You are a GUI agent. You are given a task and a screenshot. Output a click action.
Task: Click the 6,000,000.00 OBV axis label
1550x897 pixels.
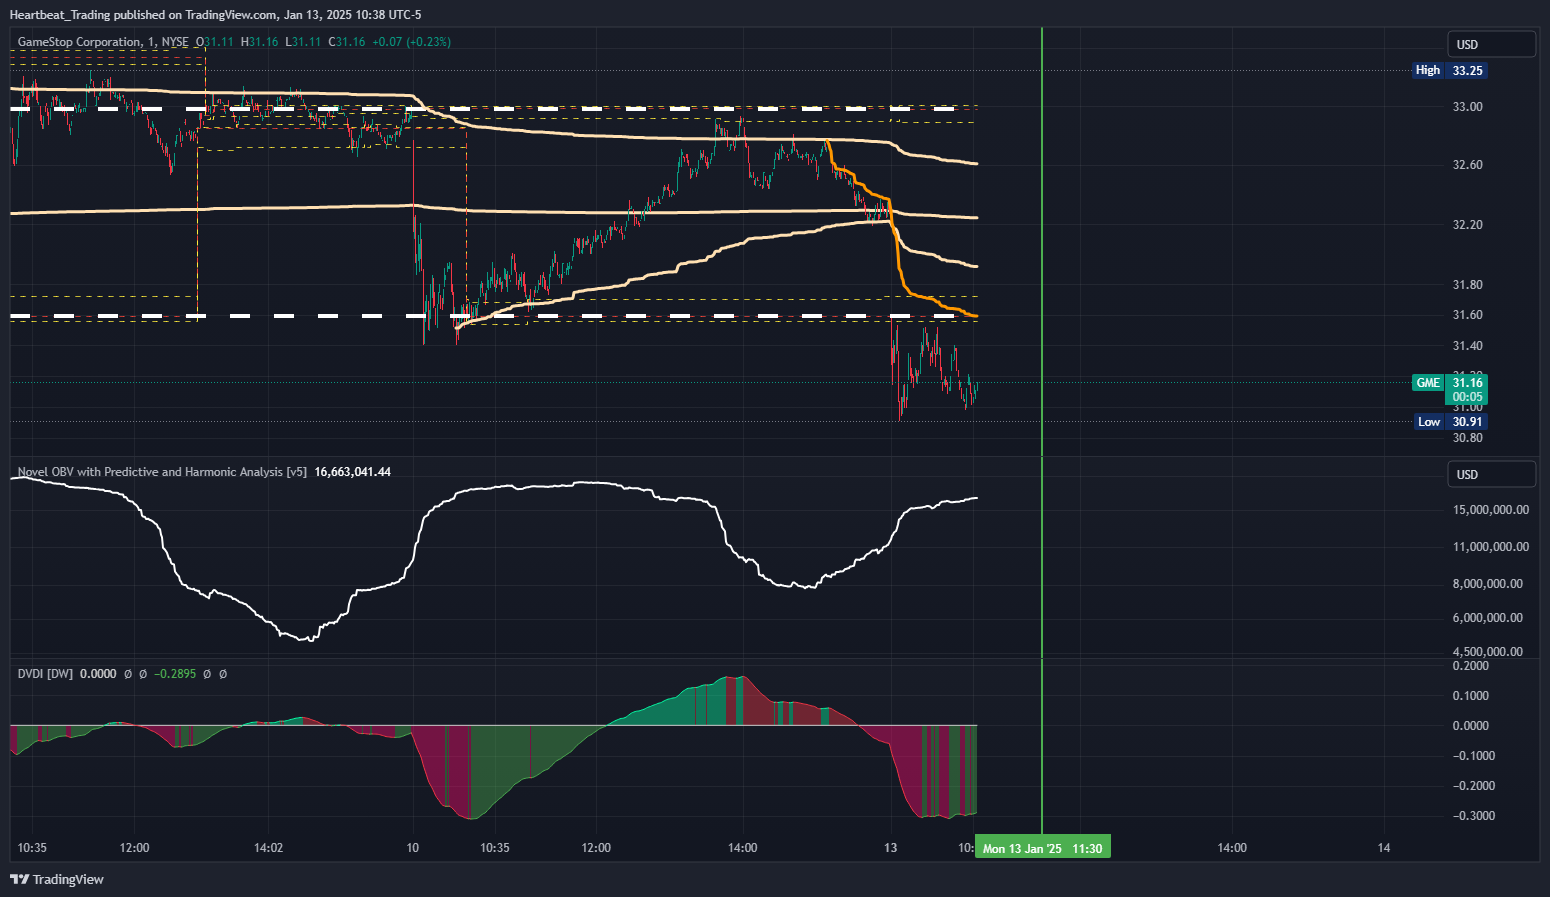[1488, 618]
